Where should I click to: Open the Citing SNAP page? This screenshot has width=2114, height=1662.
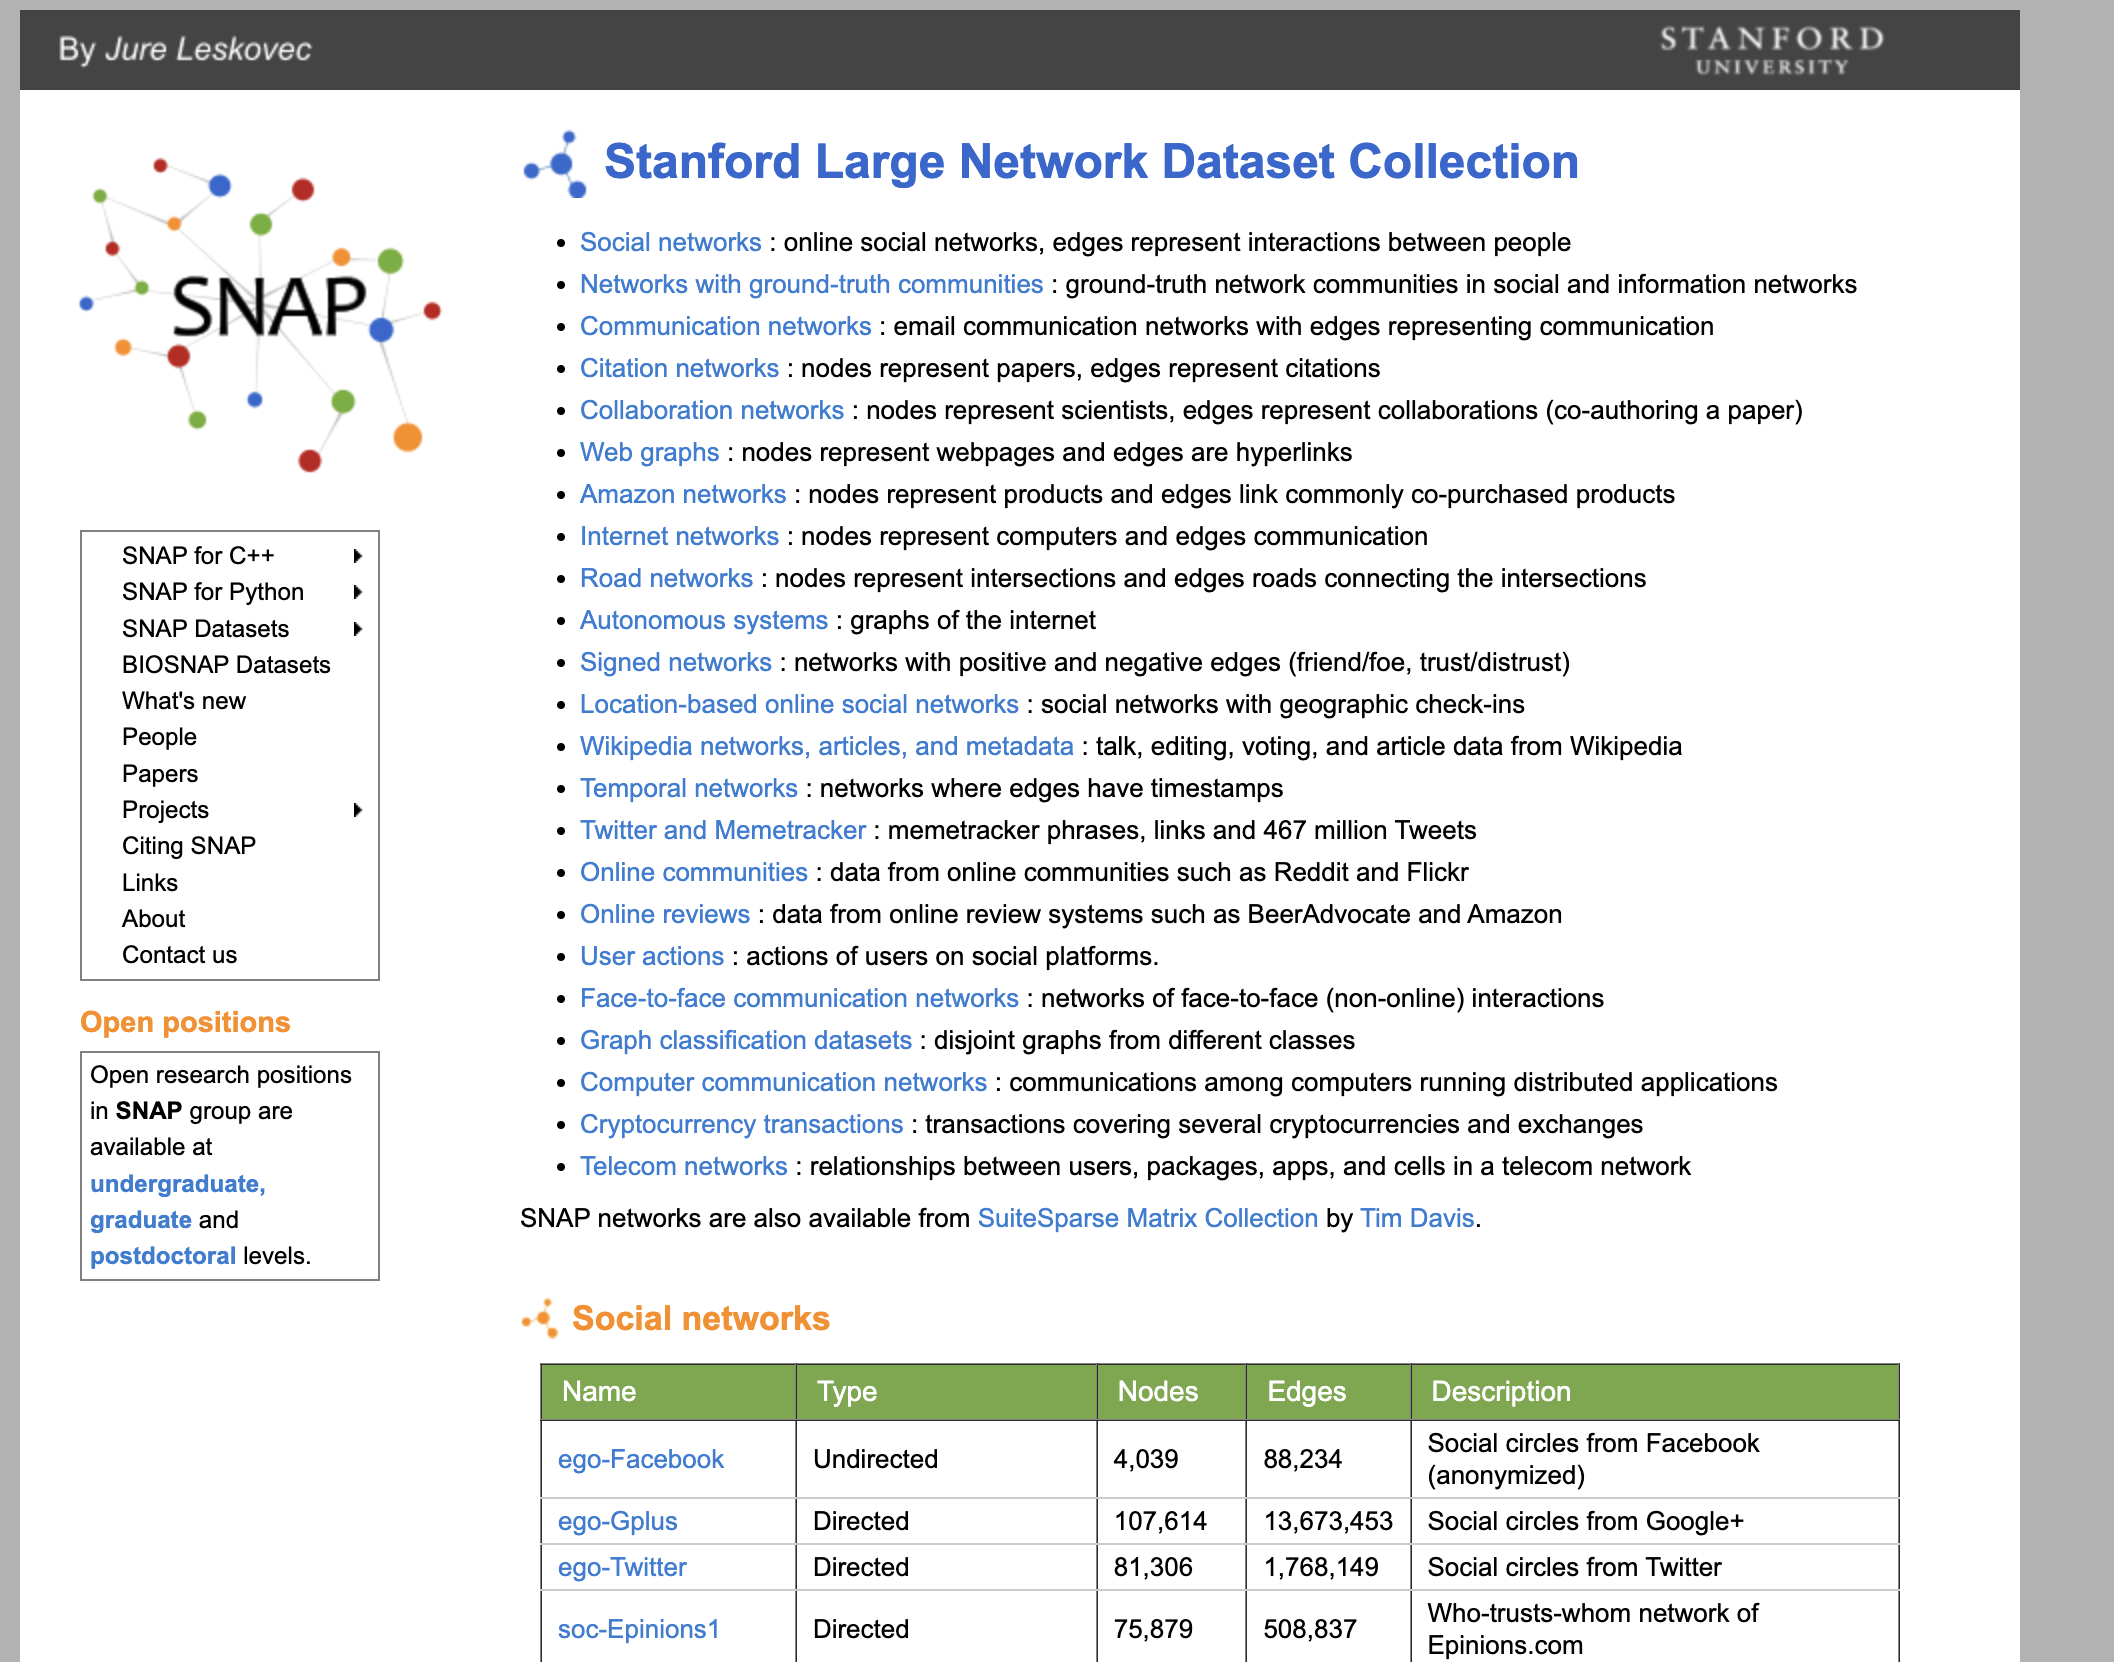(x=188, y=845)
